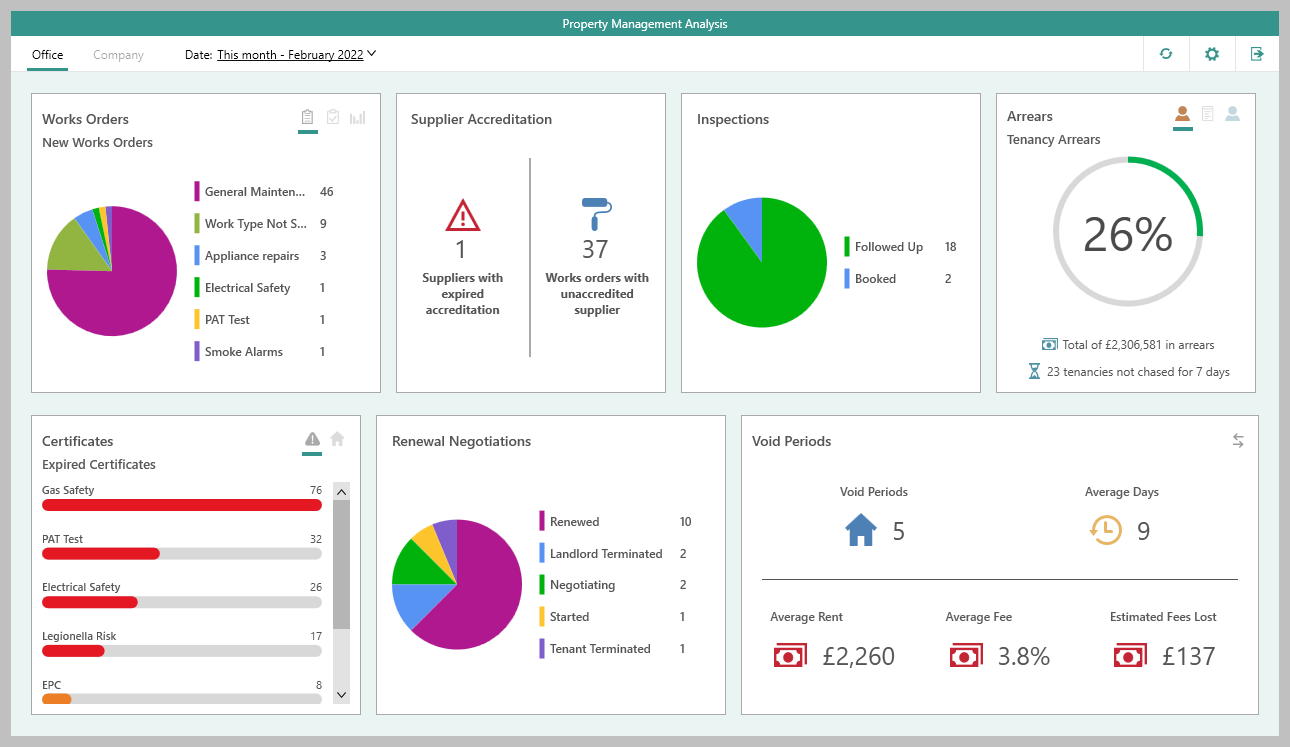The height and width of the screenshot is (747, 1290).
Task: Click the £2,260 average rent value
Action: pos(858,656)
